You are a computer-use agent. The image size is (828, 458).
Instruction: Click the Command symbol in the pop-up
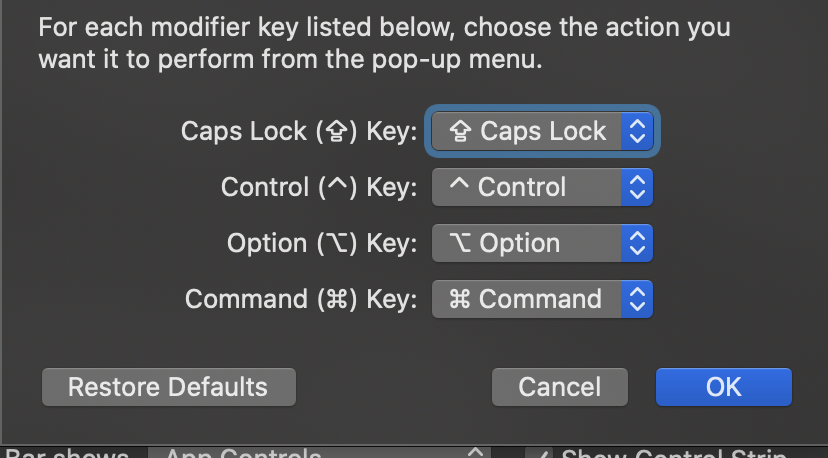tap(461, 299)
